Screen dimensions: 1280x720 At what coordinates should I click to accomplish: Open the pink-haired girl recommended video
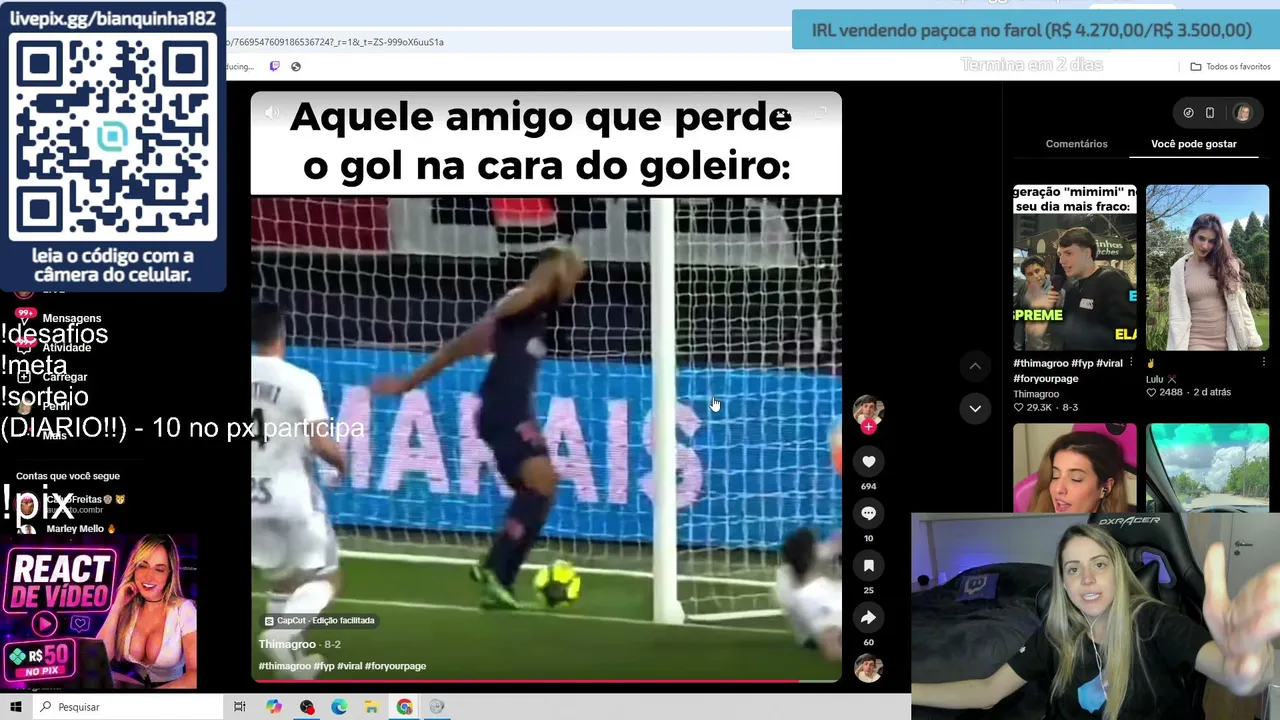point(1075,468)
